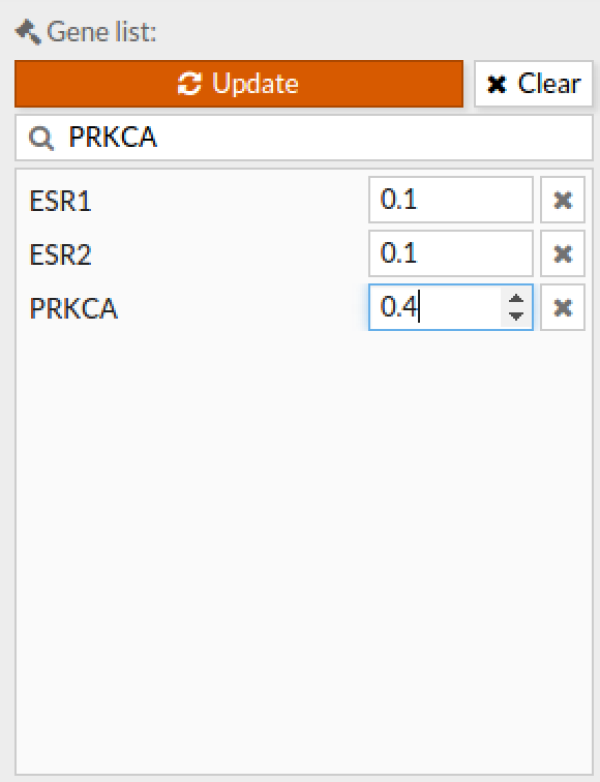Edit the ESR2 value field
Screen dimensions: 600x782
point(451,254)
